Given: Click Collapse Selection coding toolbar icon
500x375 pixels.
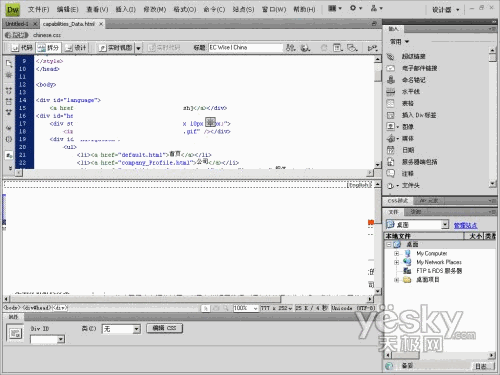Looking at the screenshot, I should pyautogui.click(x=9, y=101).
